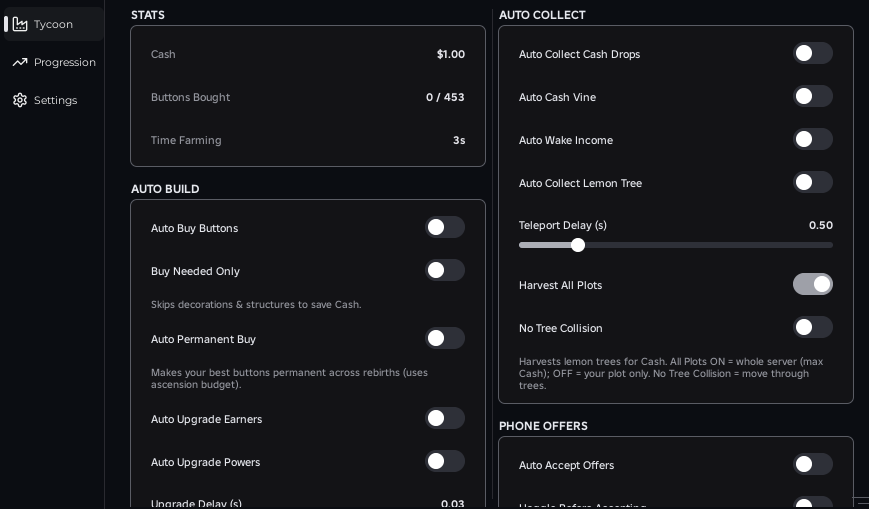Switch to the Progression tab
Screen dimensions: 869x509
click(54, 62)
